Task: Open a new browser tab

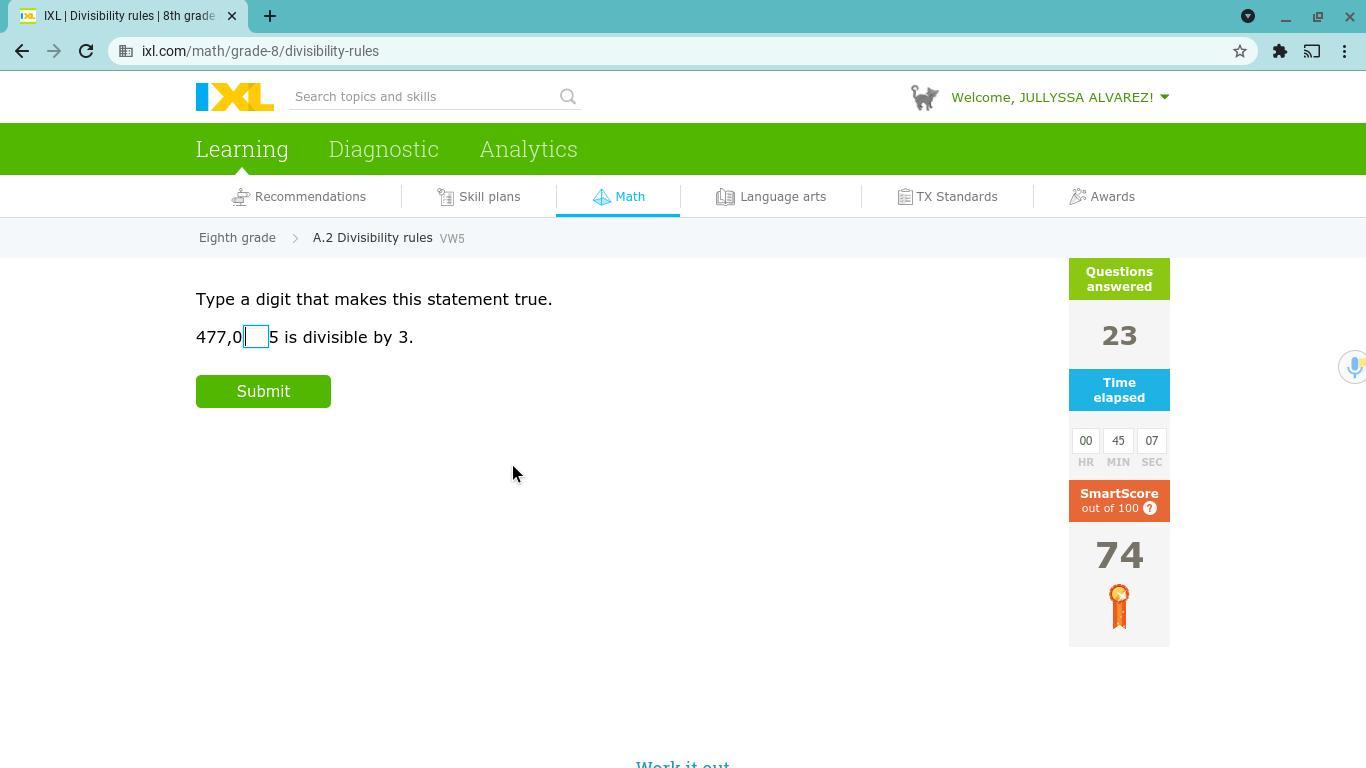Action: (x=270, y=16)
